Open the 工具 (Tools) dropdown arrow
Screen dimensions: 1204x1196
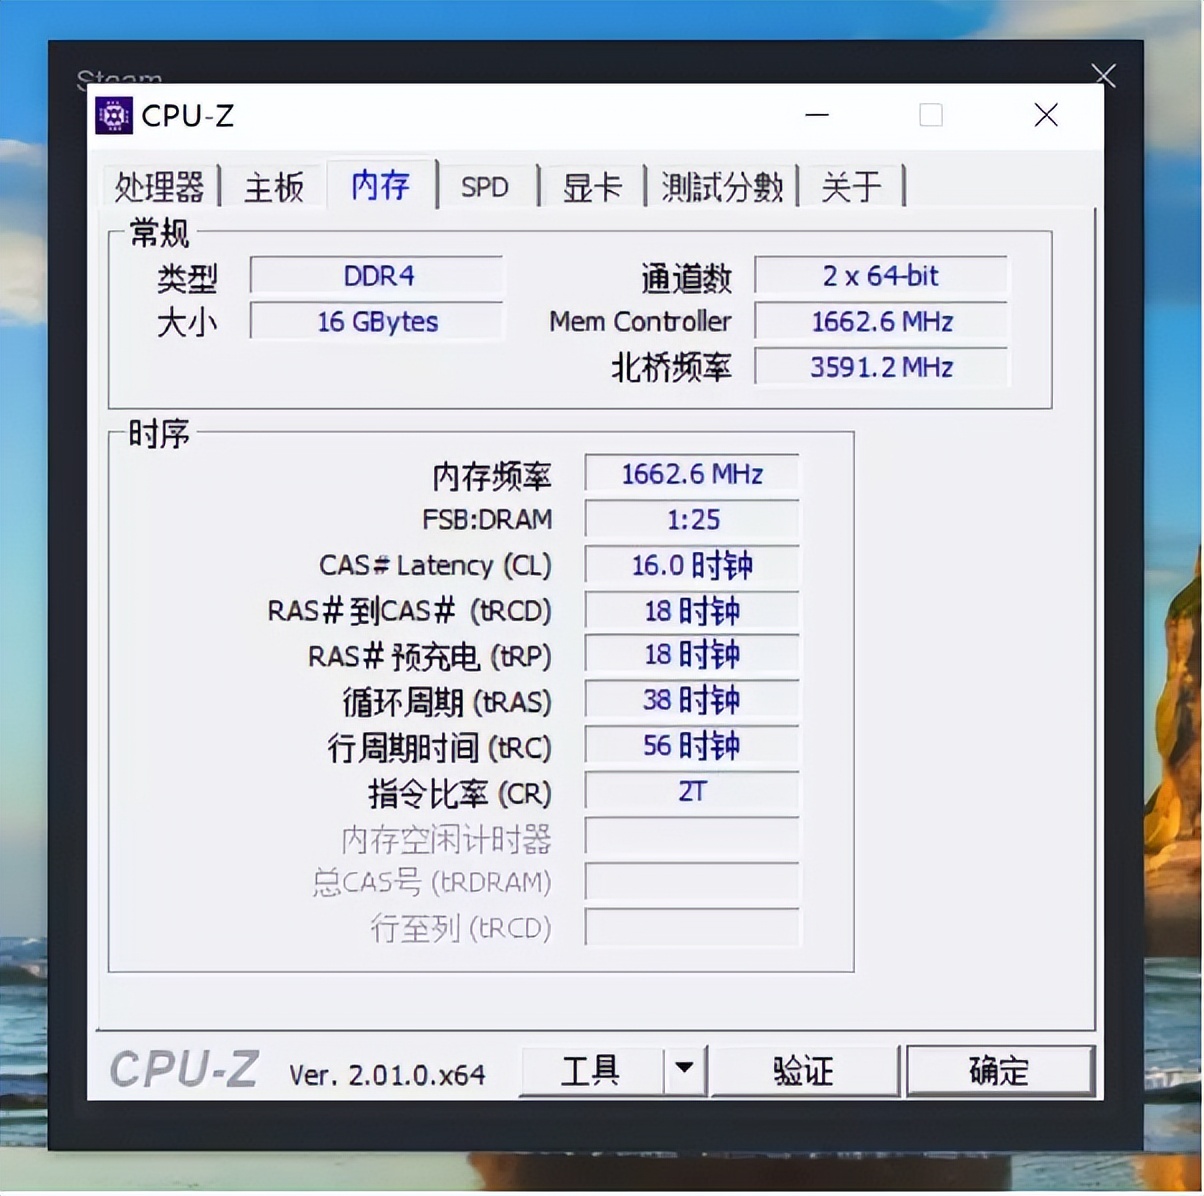[685, 1069]
